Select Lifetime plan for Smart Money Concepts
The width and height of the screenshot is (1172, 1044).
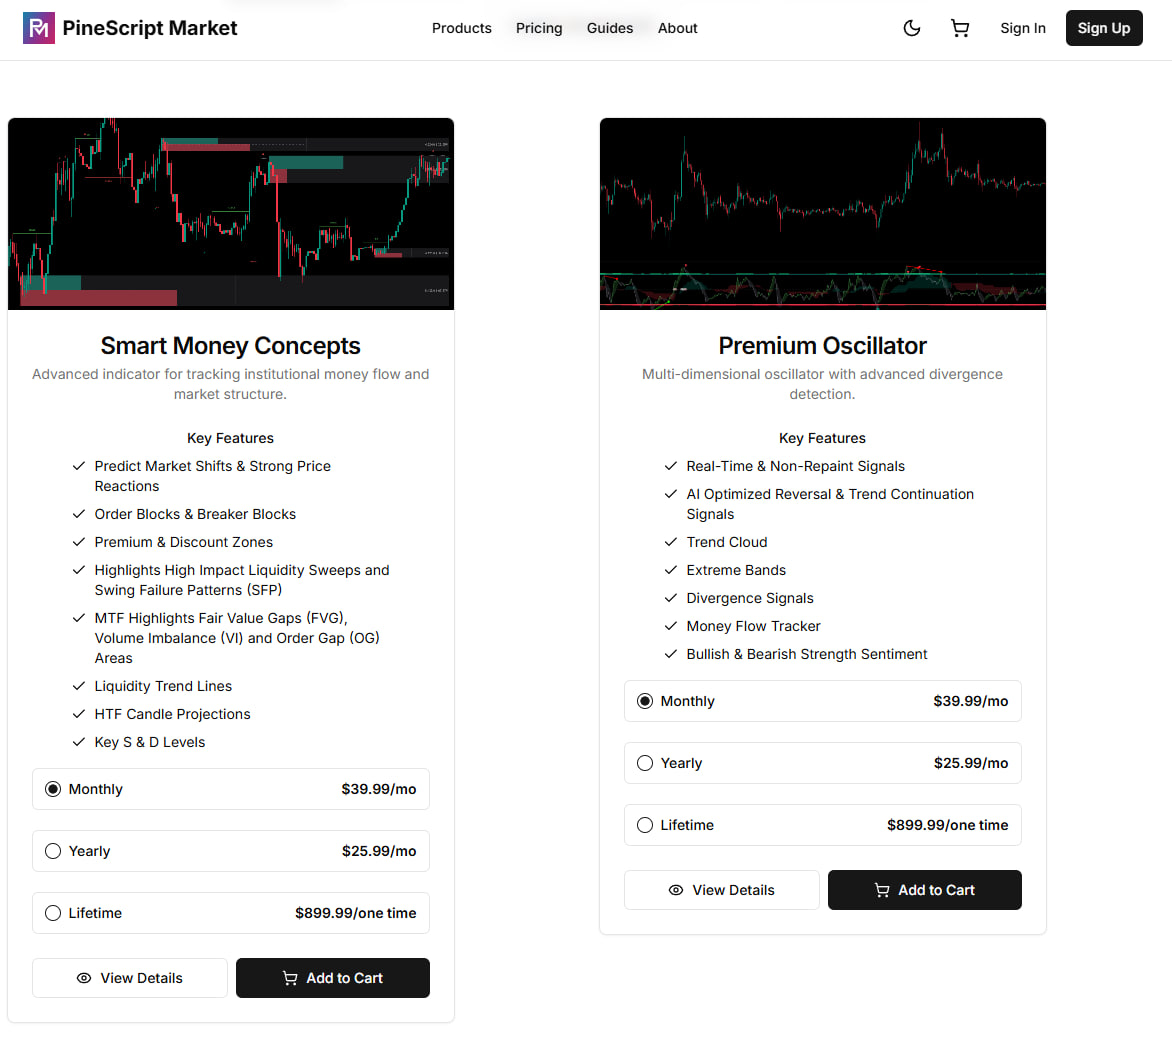pos(54,913)
